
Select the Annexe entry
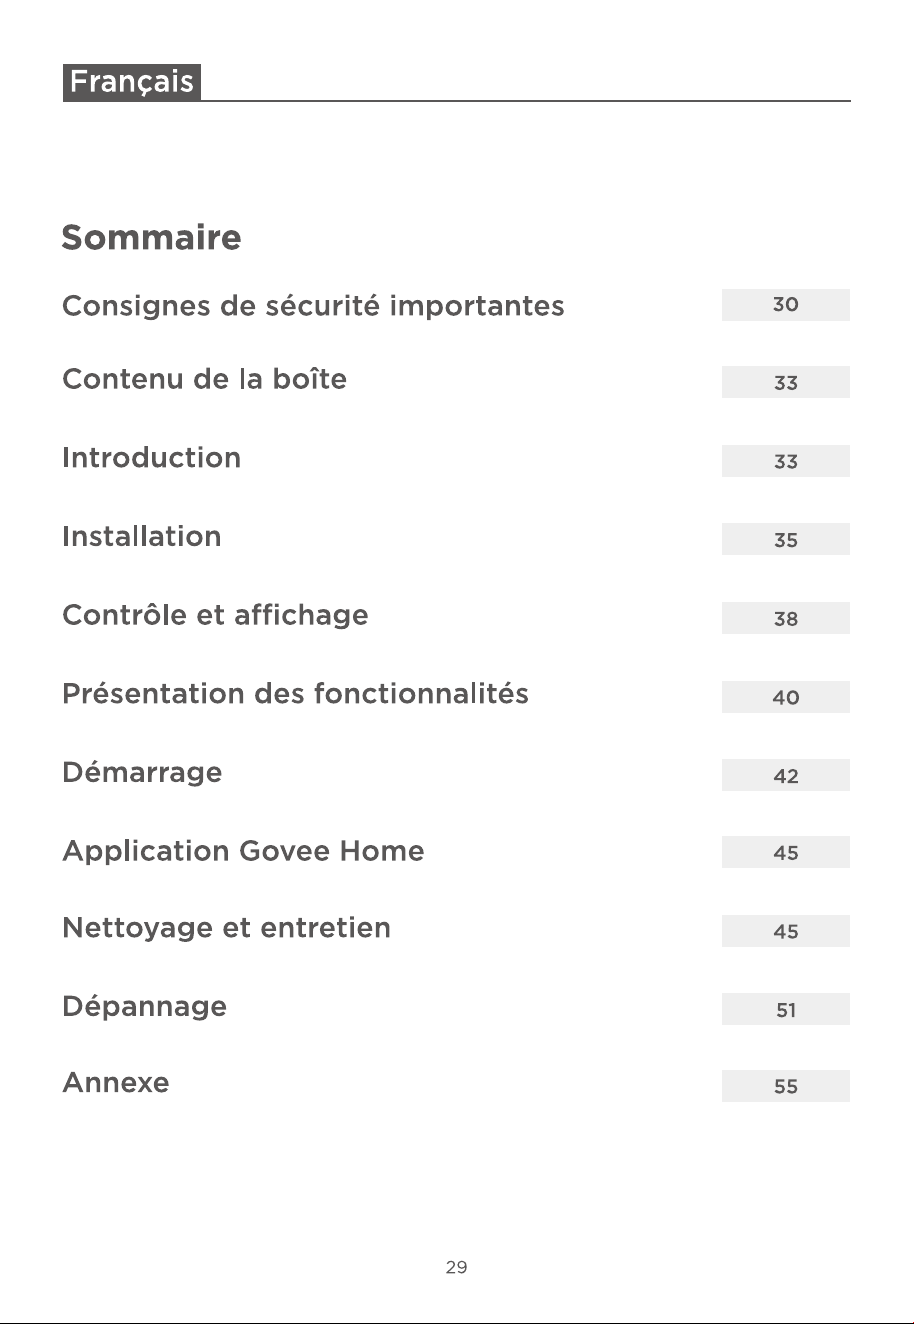(x=115, y=1083)
